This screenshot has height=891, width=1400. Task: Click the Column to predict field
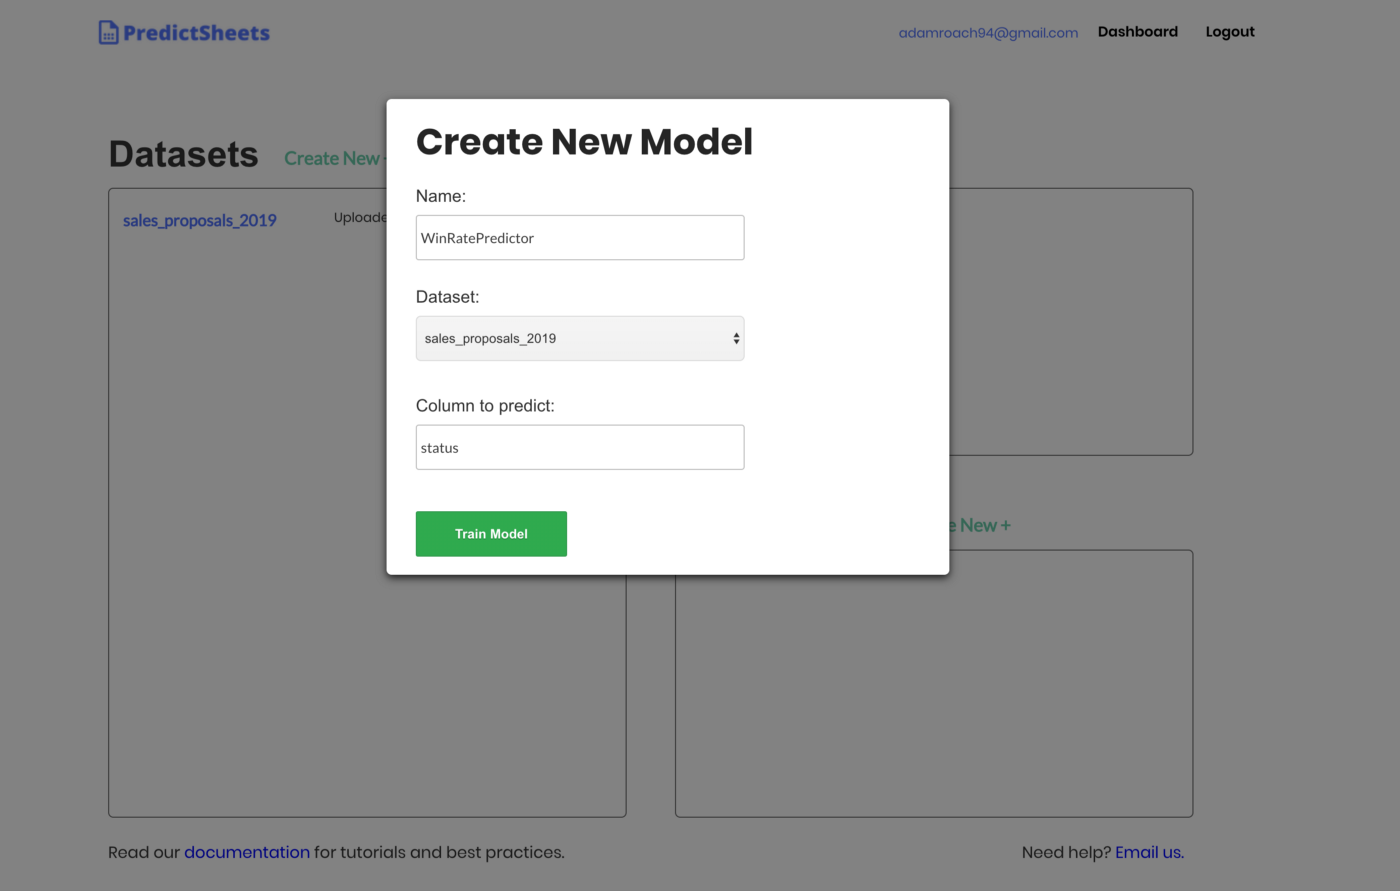click(580, 448)
